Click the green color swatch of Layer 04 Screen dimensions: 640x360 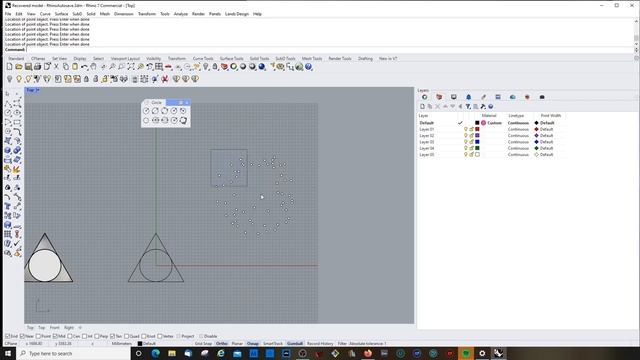[x=477, y=148]
